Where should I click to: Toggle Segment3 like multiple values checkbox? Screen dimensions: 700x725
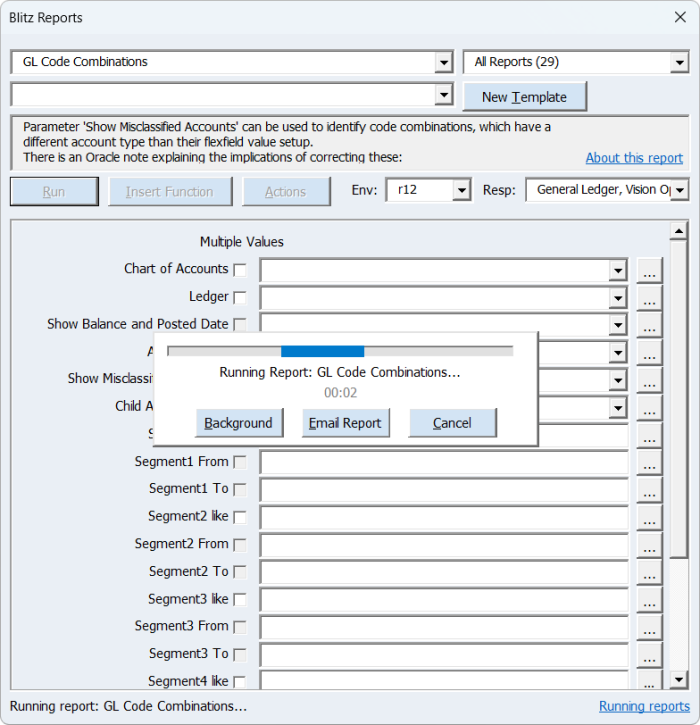240,600
